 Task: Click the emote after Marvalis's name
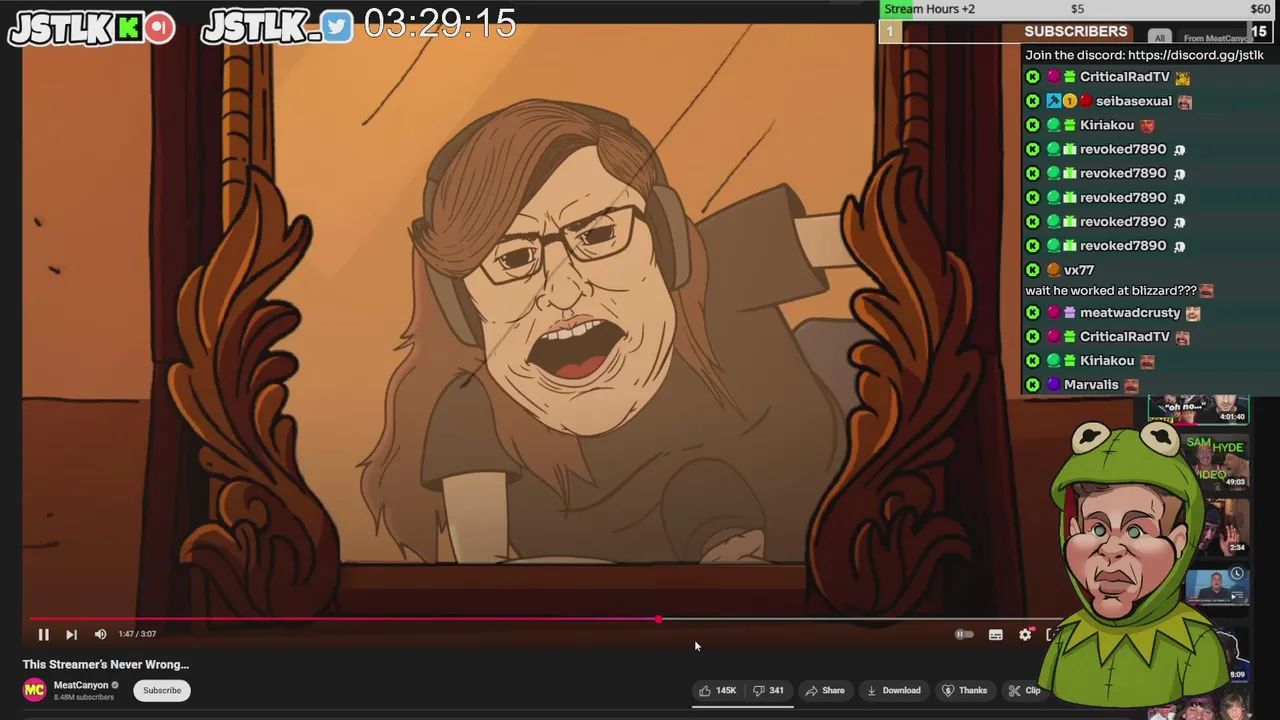click(1131, 385)
